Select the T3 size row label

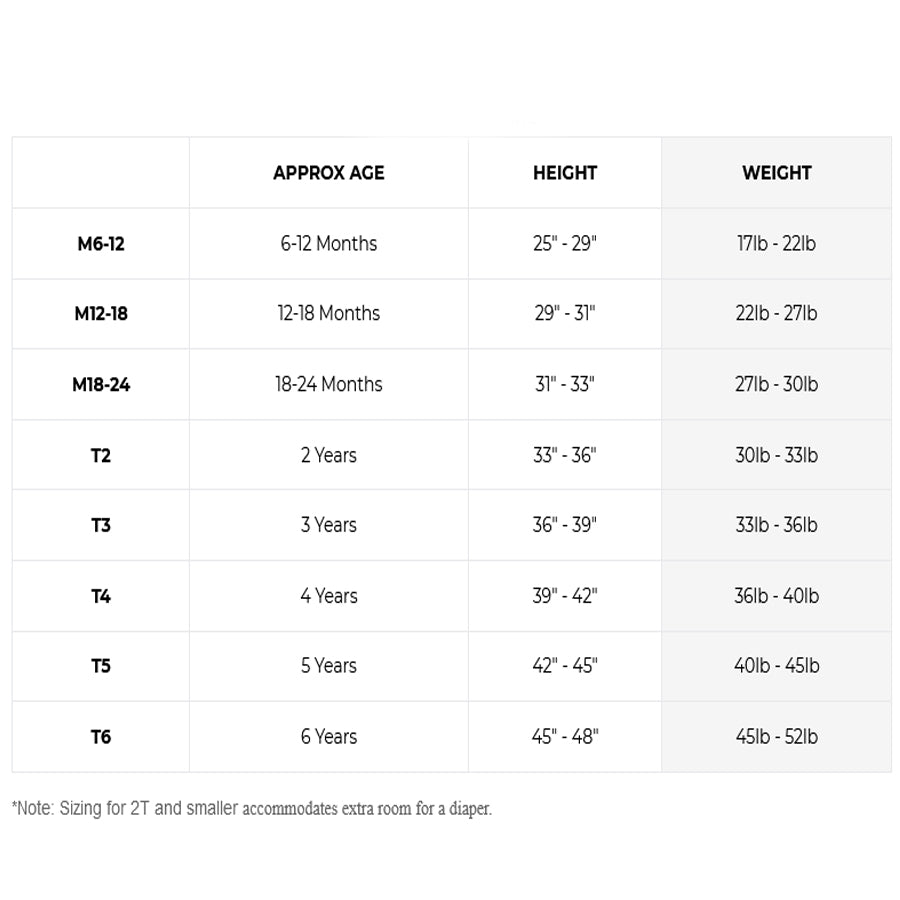pyautogui.click(x=101, y=525)
